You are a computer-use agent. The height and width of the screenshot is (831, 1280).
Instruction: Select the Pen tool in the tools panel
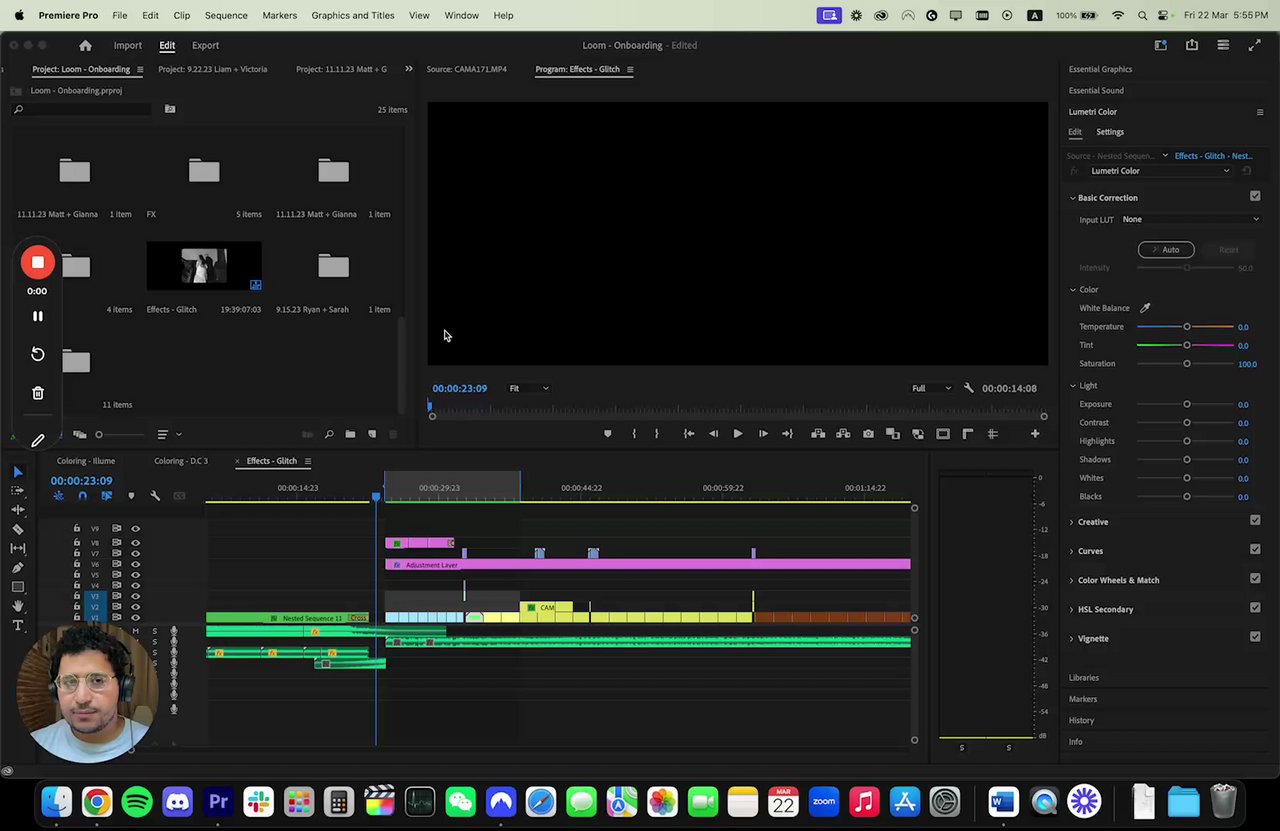[18, 568]
